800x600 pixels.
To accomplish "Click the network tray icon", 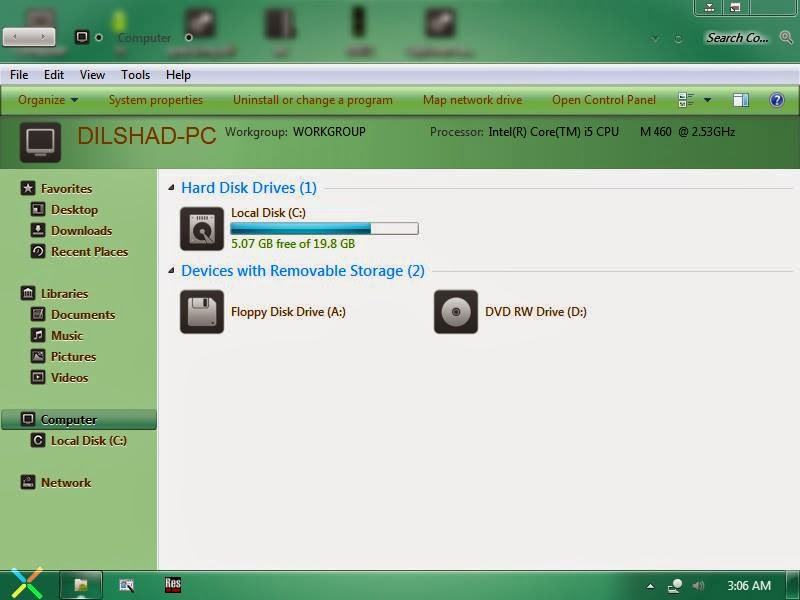I will pos(675,586).
